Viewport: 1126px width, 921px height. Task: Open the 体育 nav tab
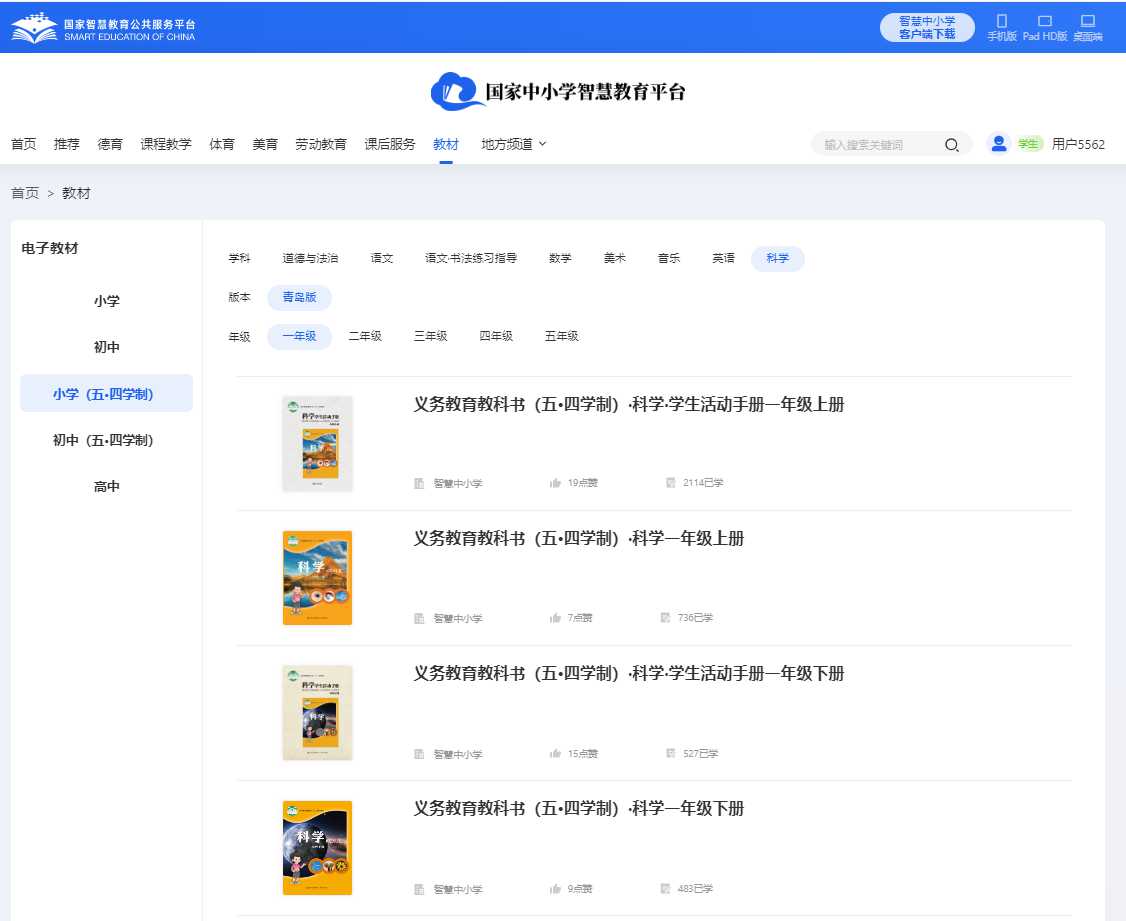(222, 144)
